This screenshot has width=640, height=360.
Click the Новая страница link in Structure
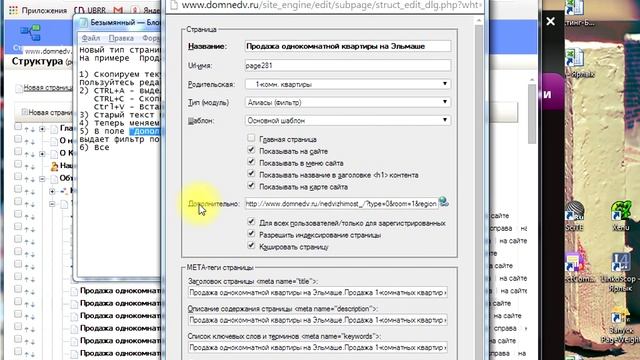click(x=48, y=88)
